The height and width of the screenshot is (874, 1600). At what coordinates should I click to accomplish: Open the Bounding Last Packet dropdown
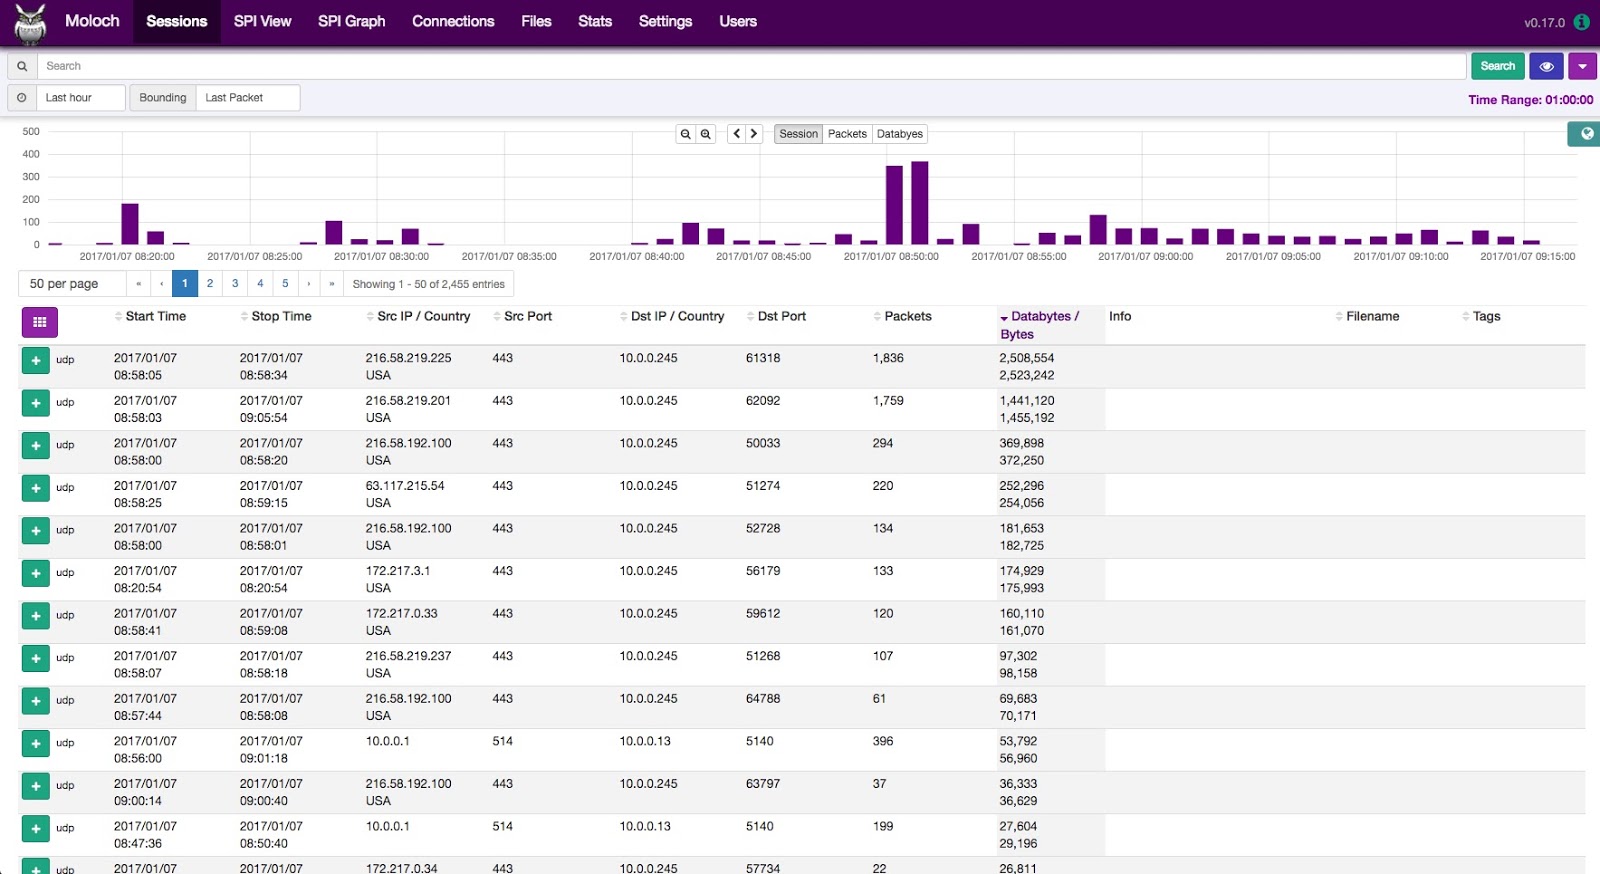pyautogui.click(x=248, y=98)
